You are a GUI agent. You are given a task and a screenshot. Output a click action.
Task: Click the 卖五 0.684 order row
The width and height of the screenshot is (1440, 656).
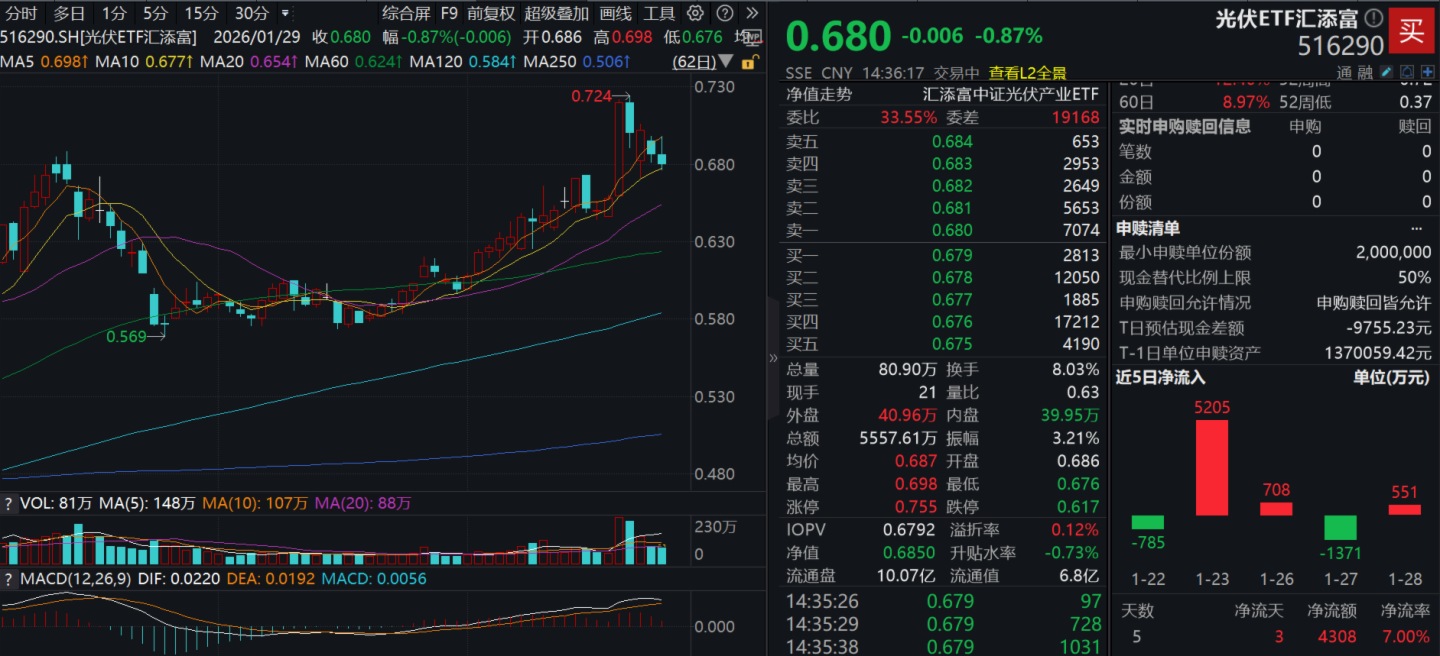tap(943, 142)
